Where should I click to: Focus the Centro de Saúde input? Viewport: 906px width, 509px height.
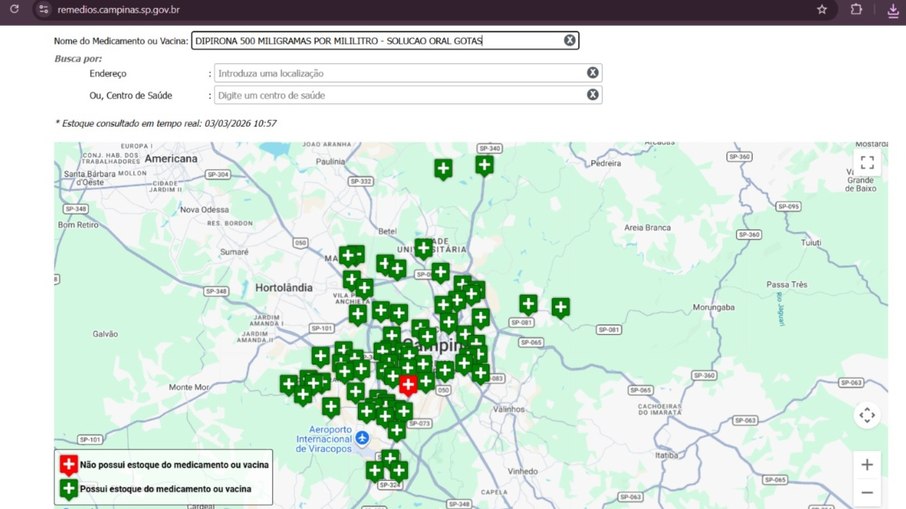[x=400, y=95]
